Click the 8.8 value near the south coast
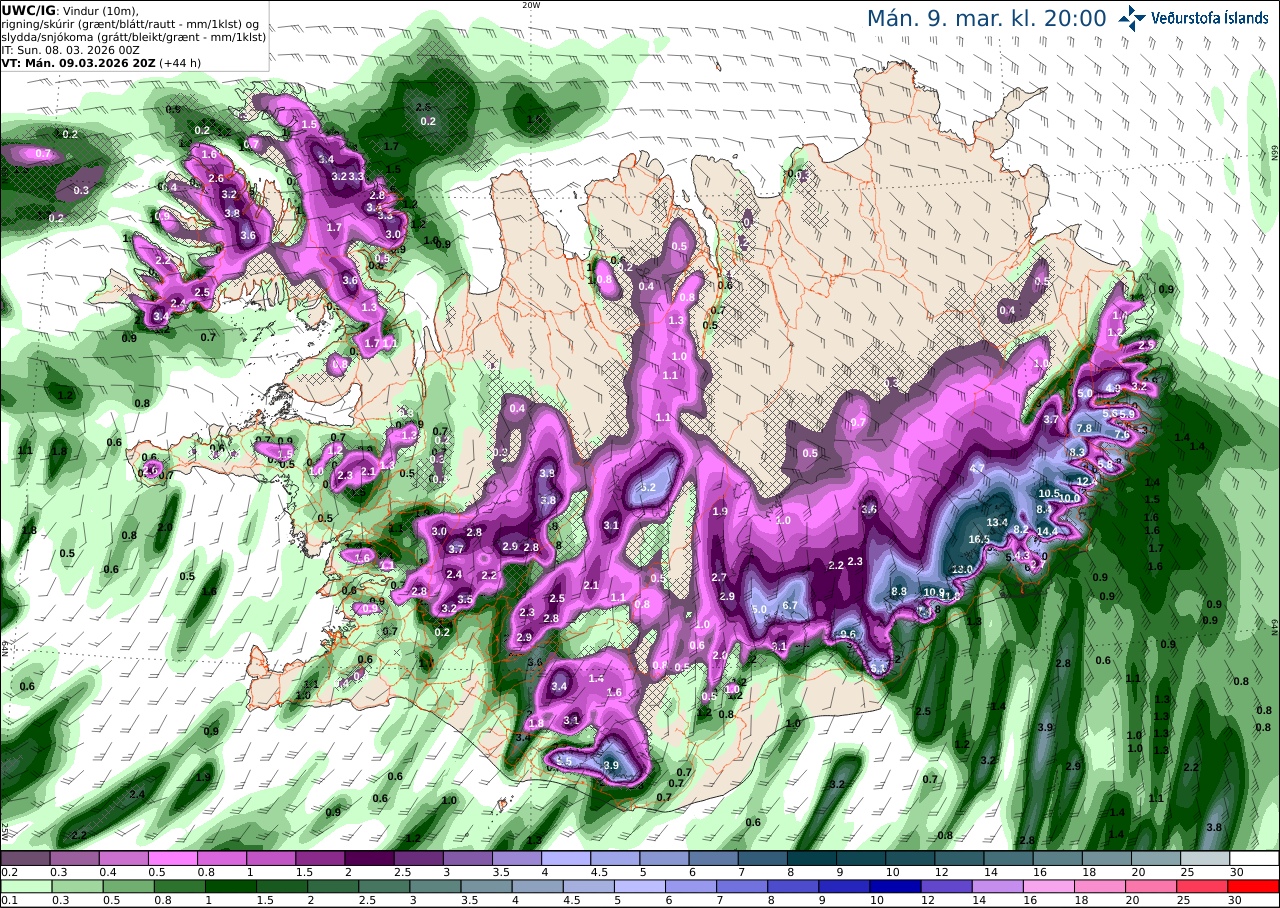Viewport: 1280px width, 908px height. point(899,591)
